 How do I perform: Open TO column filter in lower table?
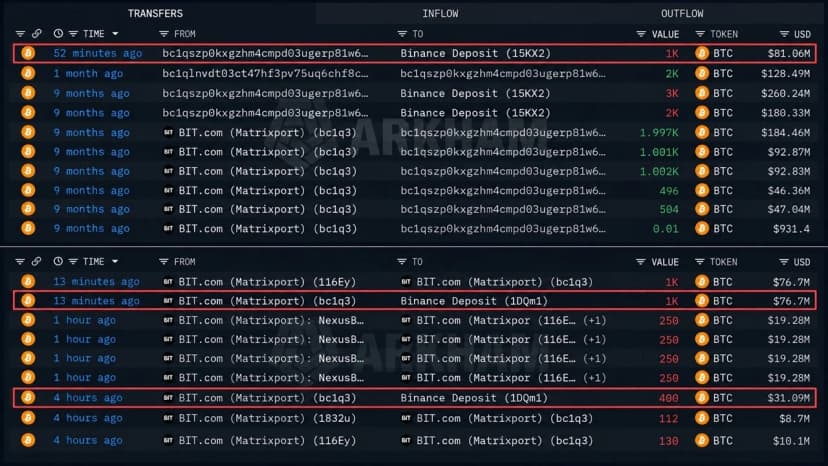tap(402, 262)
